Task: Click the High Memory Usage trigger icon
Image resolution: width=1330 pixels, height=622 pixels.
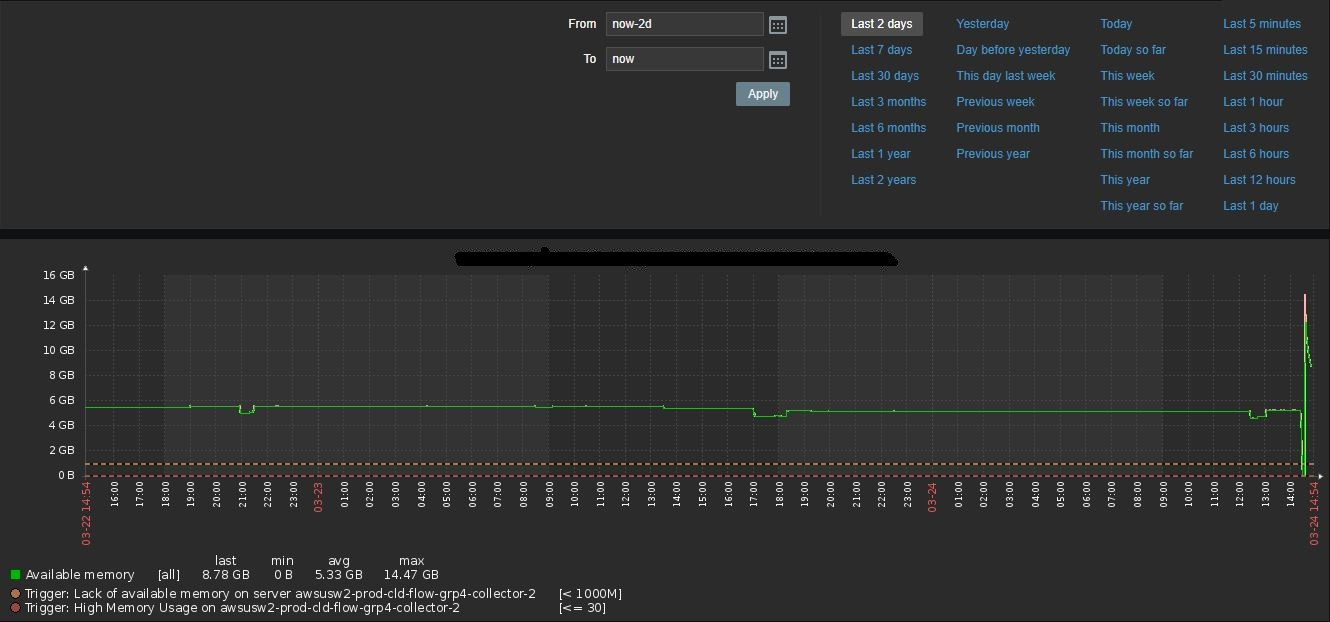Action: (15, 608)
